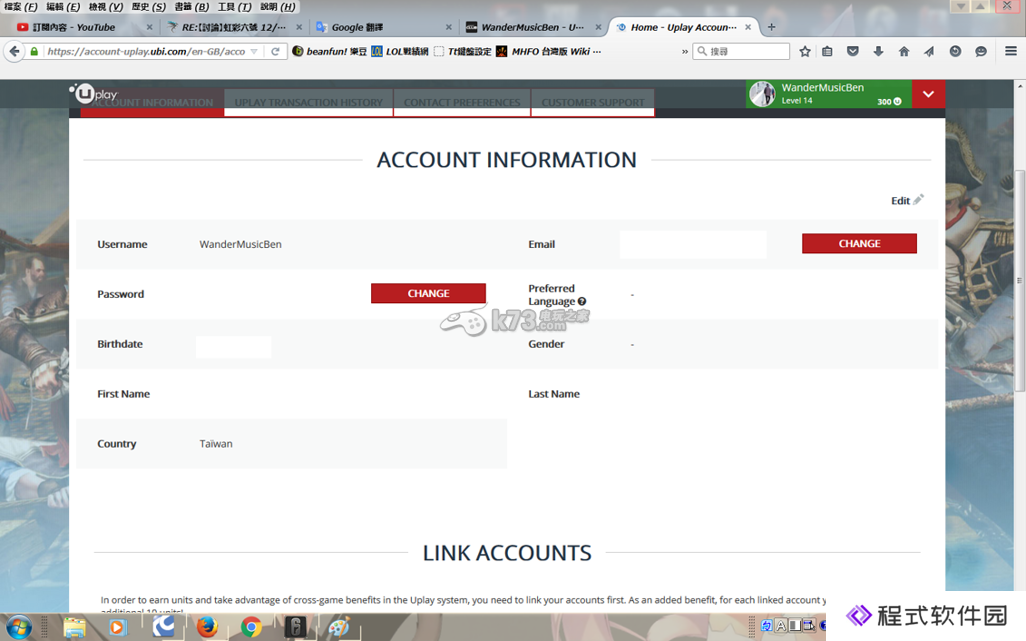Click CHANGE button next to Password
This screenshot has width=1026, height=641.
tap(428, 293)
